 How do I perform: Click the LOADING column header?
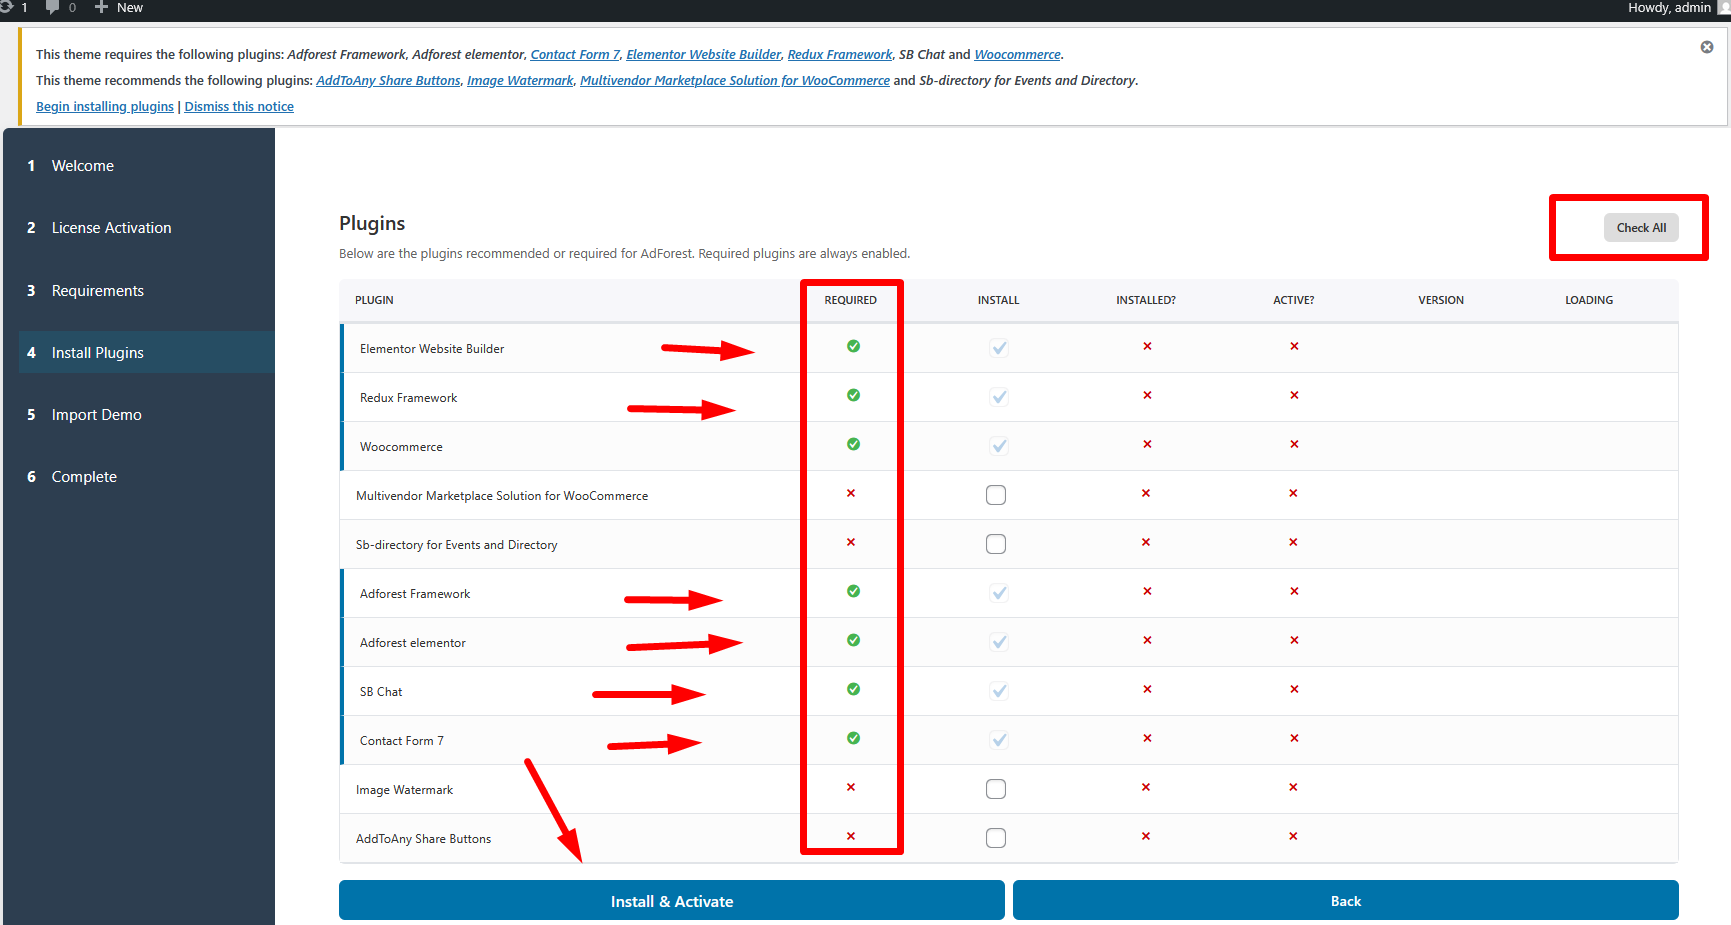(1589, 300)
